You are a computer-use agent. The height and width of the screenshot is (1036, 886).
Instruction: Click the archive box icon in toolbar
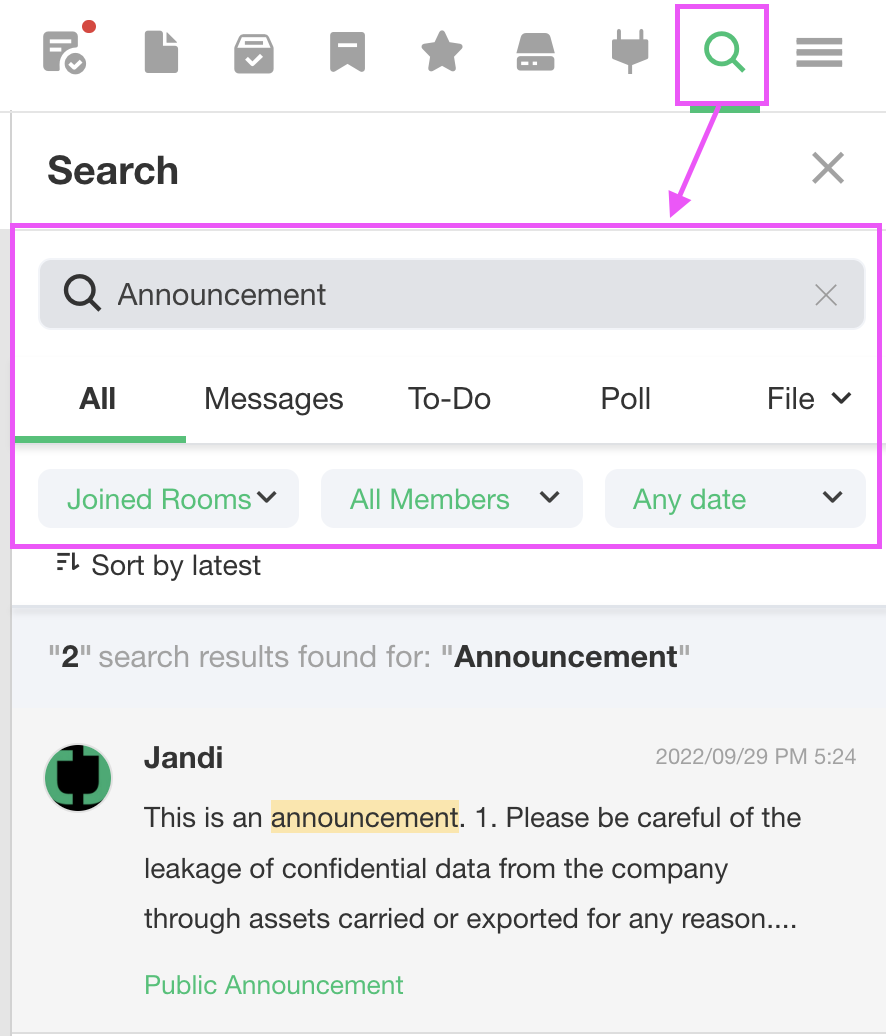[x=254, y=53]
